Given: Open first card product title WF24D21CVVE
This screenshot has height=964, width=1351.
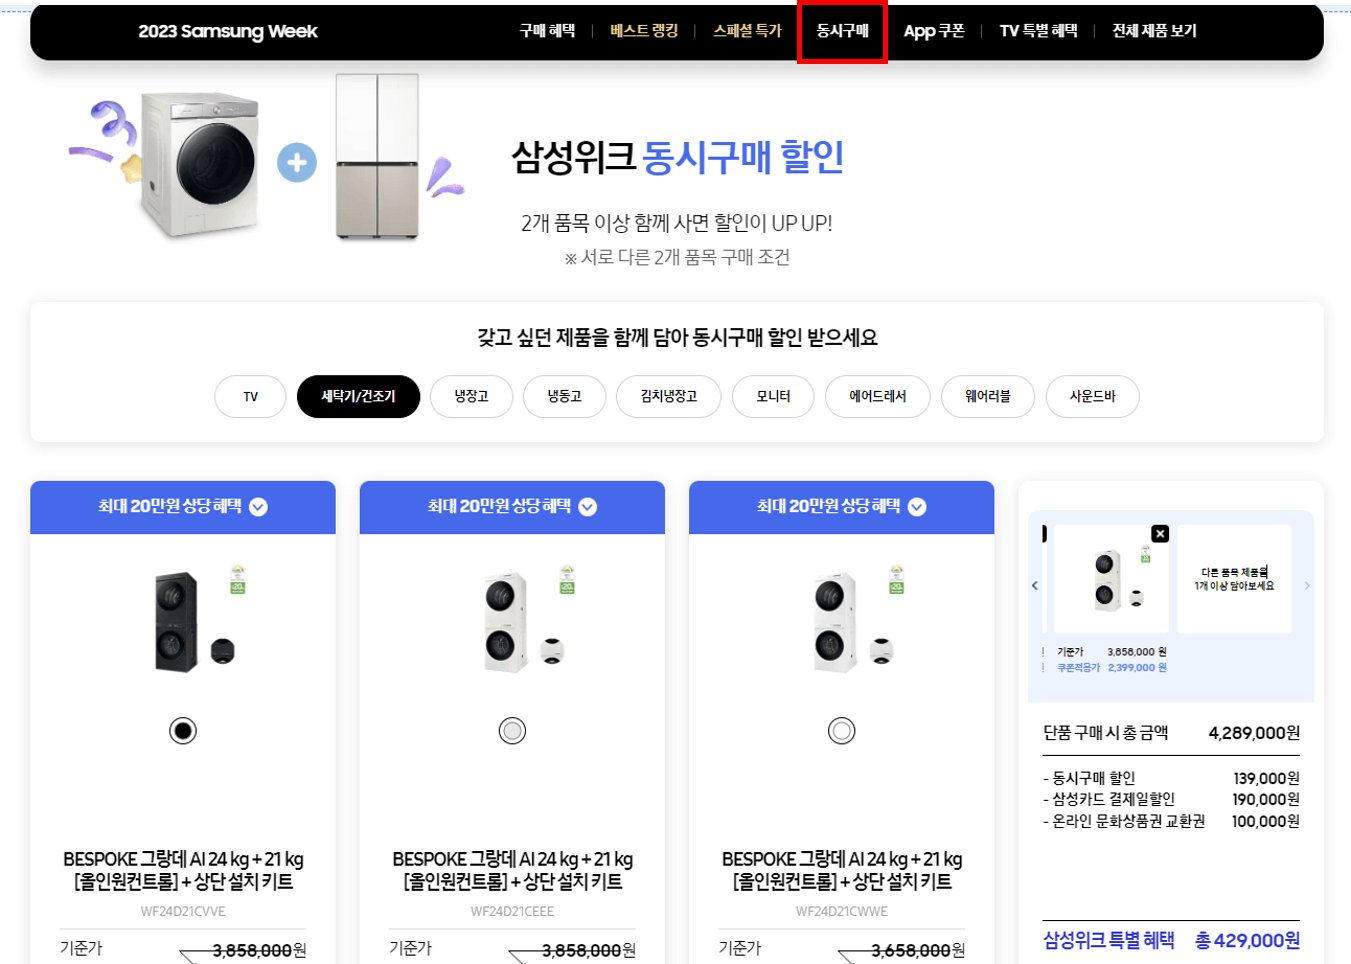Looking at the screenshot, I should point(183,870).
